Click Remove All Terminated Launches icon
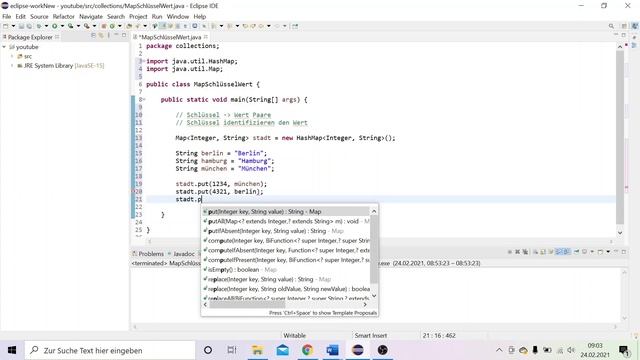 tap(525, 252)
